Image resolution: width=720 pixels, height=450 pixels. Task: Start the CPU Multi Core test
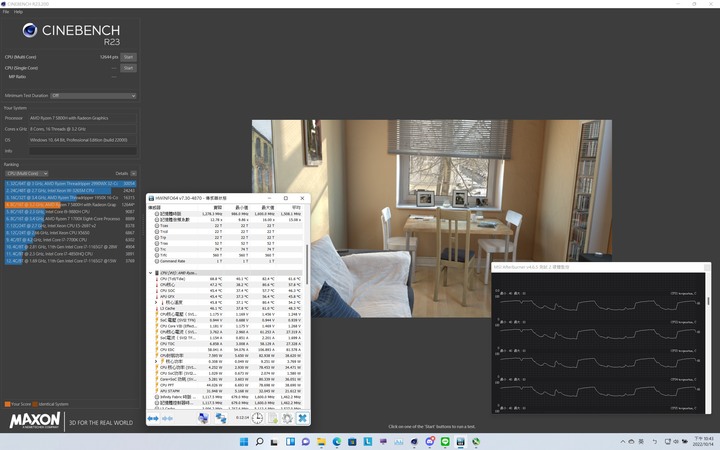point(129,57)
